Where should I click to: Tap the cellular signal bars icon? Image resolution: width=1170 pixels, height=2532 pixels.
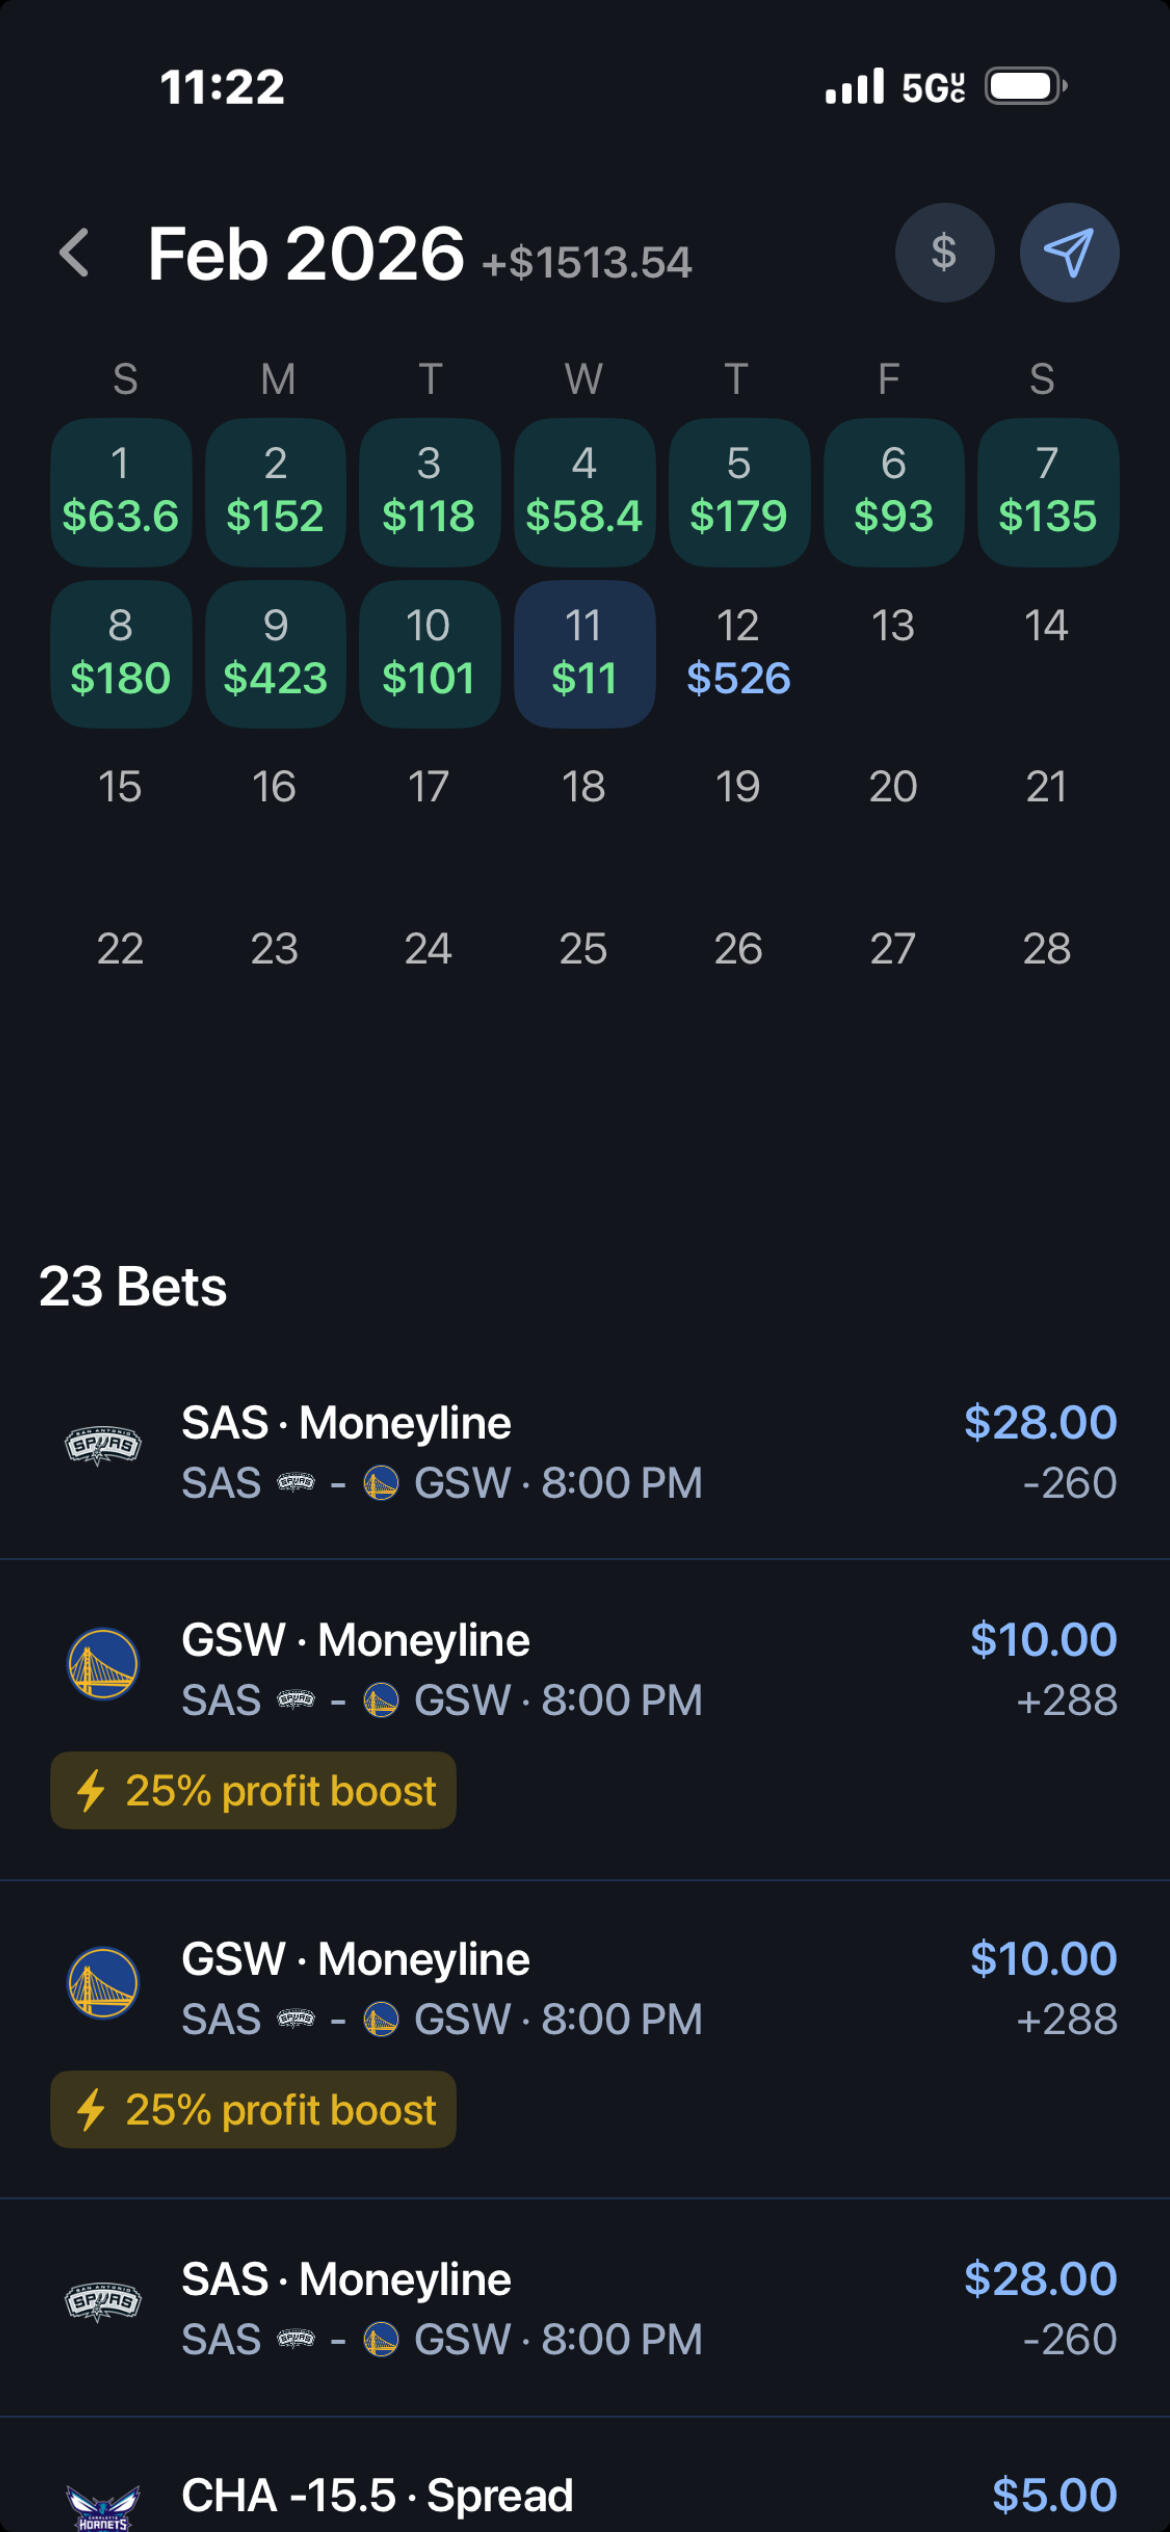[x=854, y=87]
